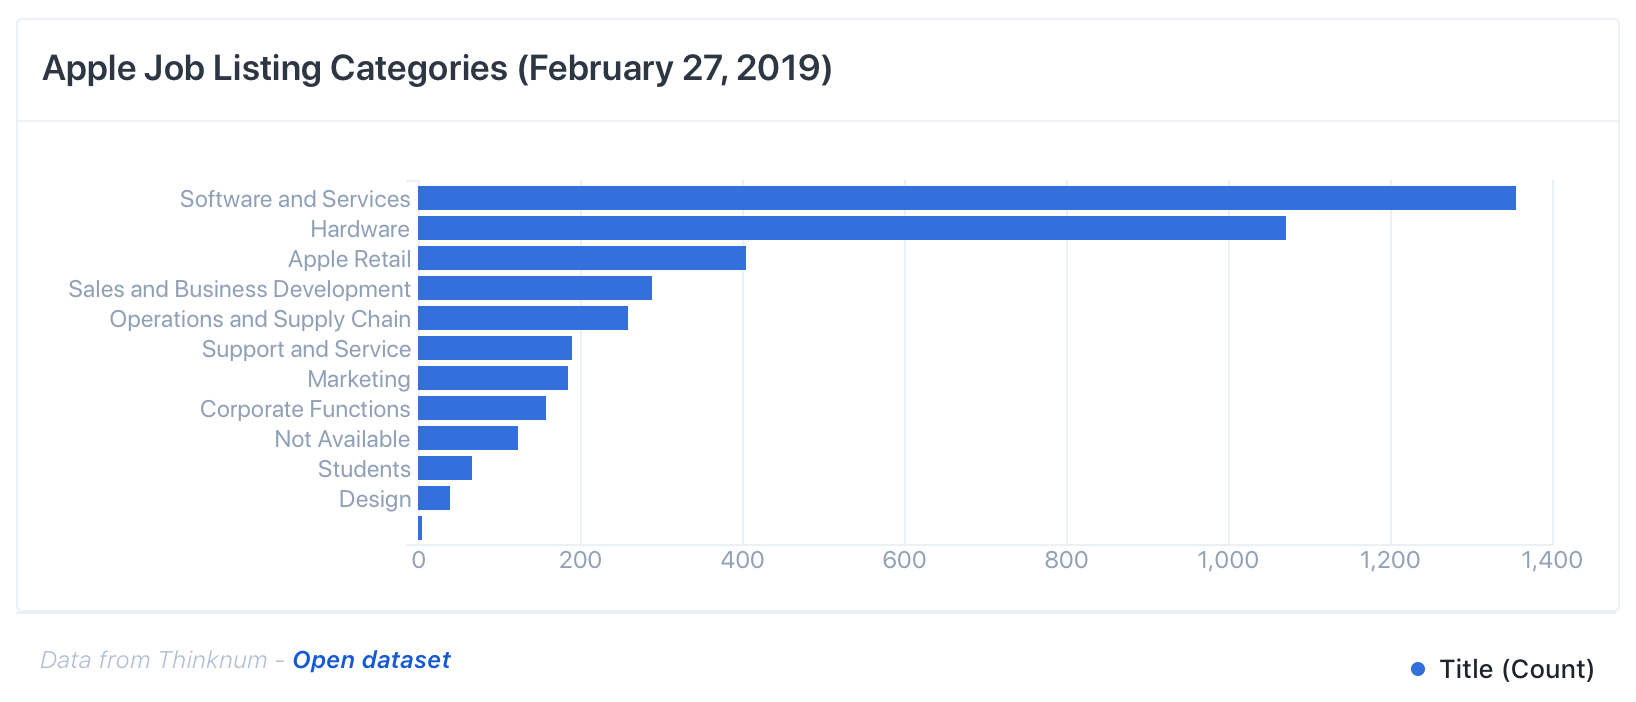Click the unlabeled smallest bar at bottom

(x=420, y=528)
